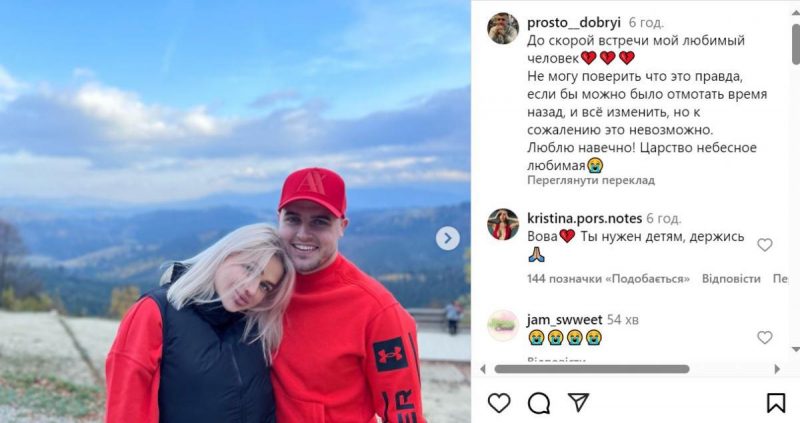800x423 pixels.
Task: Share post via paper plane icon
Action: coord(579,403)
